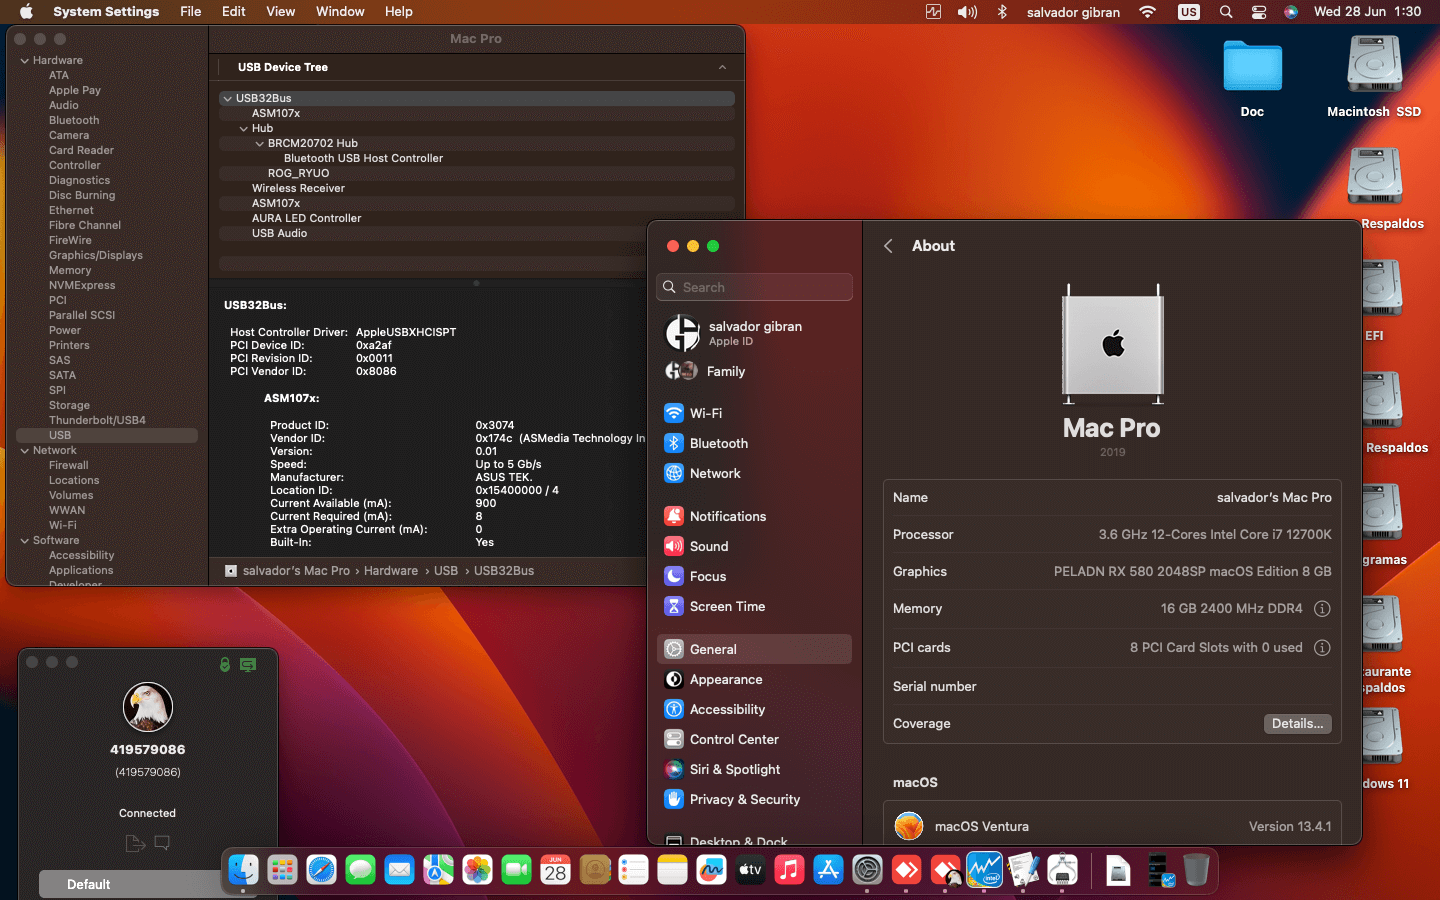The height and width of the screenshot is (900, 1440).
Task: Select Graphics/Displays in System Information sidebar
Action: pos(96,256)
